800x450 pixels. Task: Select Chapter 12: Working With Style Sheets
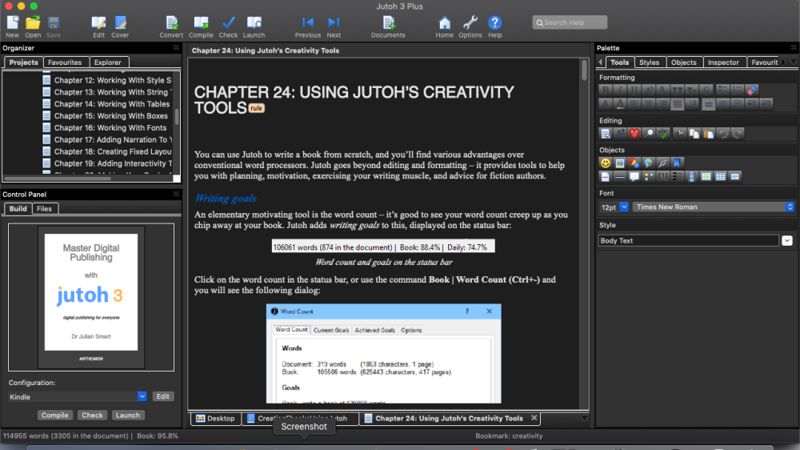click(x=113, y=80)
